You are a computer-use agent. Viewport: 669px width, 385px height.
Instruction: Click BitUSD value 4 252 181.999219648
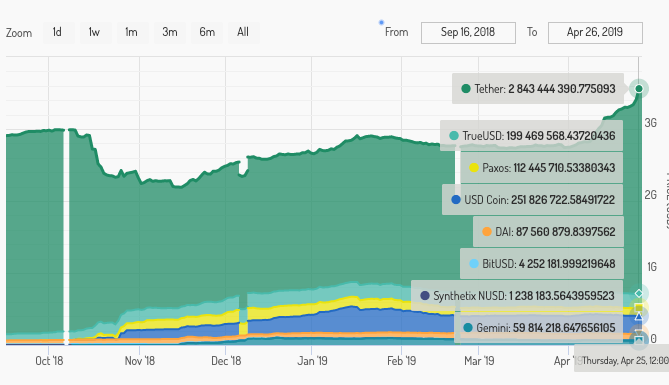point(567,264)
